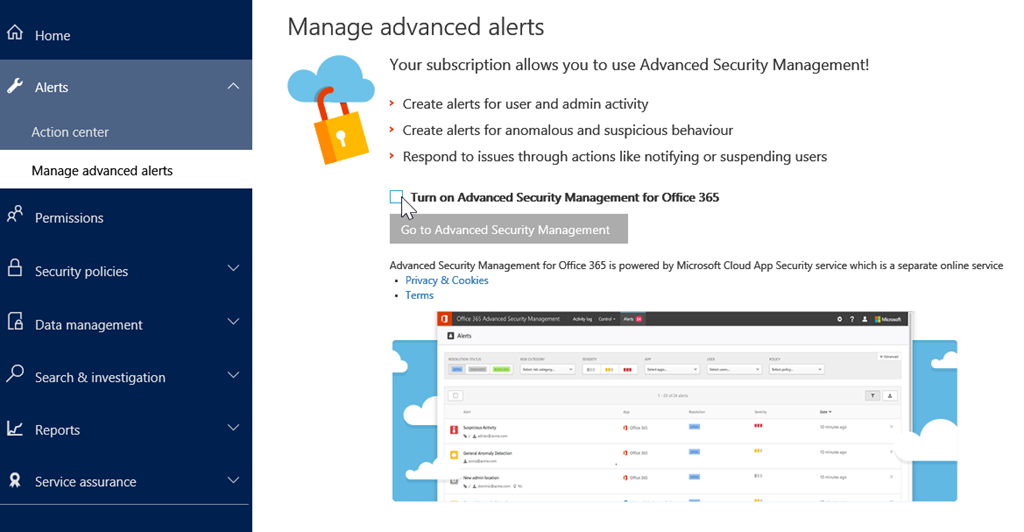Expand the Reports section chevron
The height and width of the screenshot is (532, 1024).
pos(233,429)
